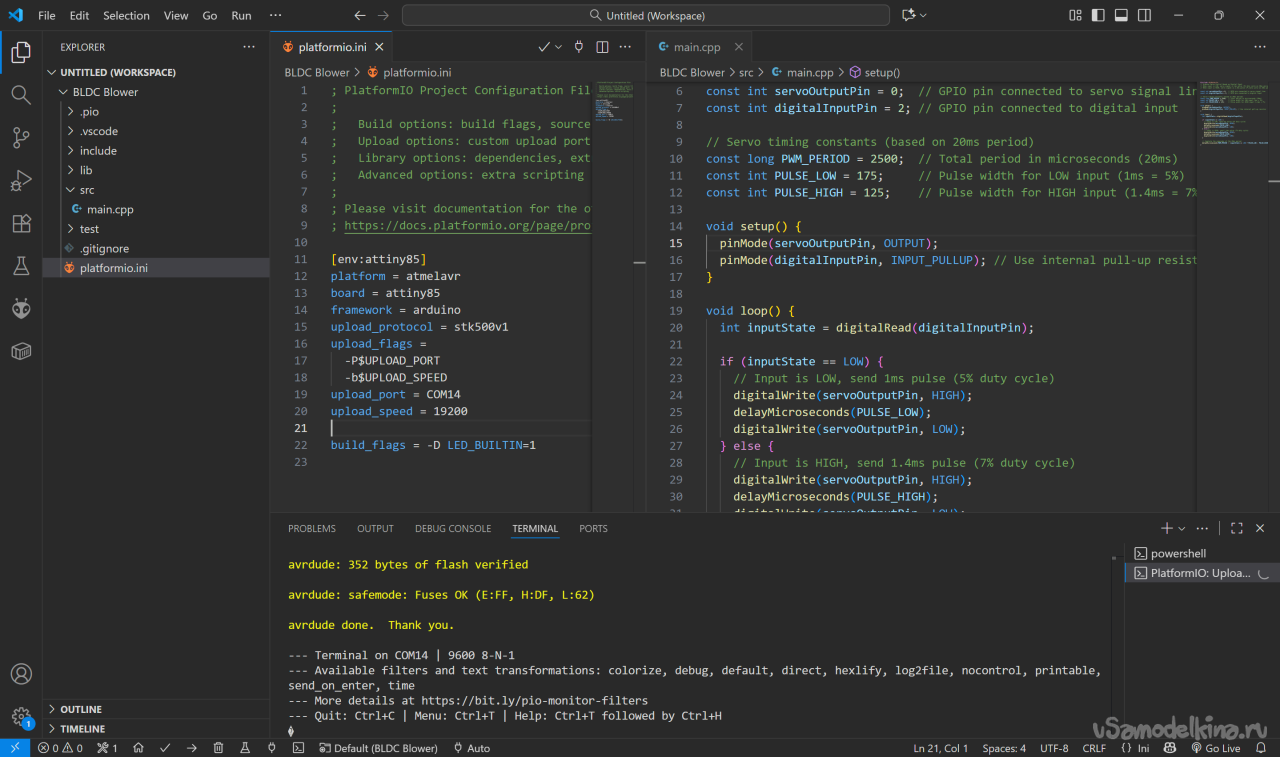This screenshot has height=757, width=1280.
Task: Toggle the bottom panel visibility
Action: point(1121,16)
